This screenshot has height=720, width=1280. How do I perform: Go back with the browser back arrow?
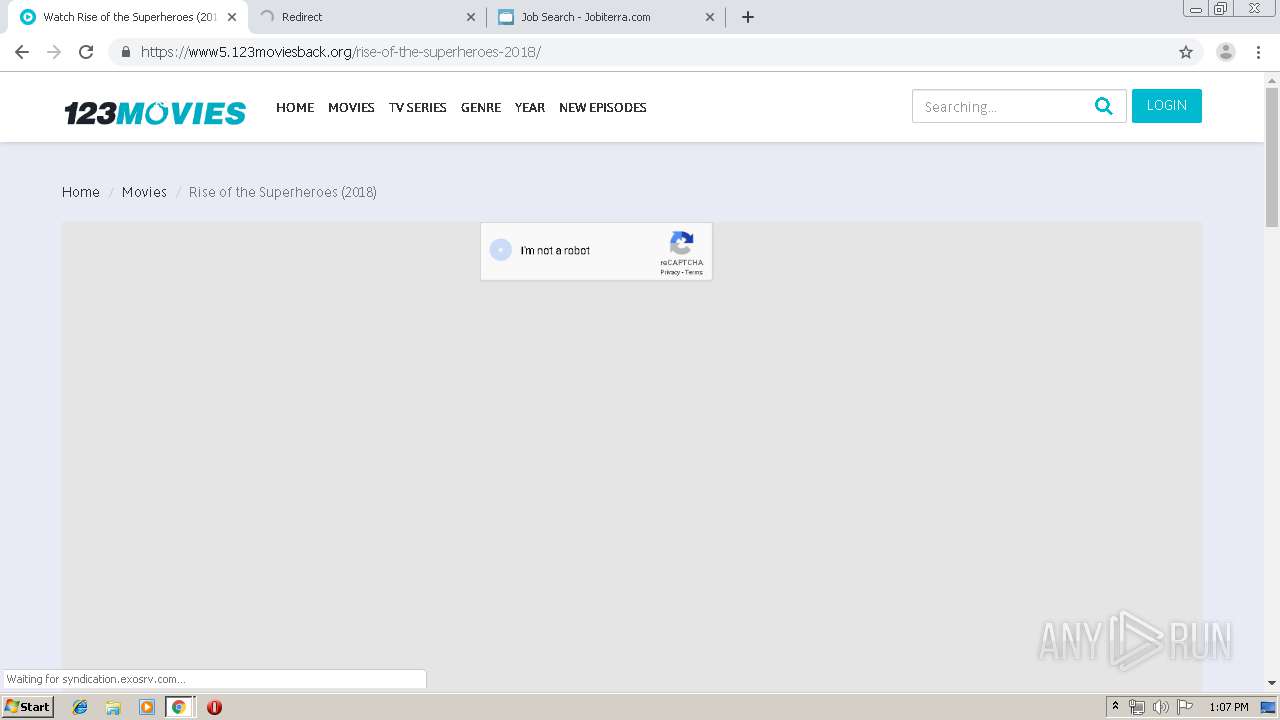(22, 52)
